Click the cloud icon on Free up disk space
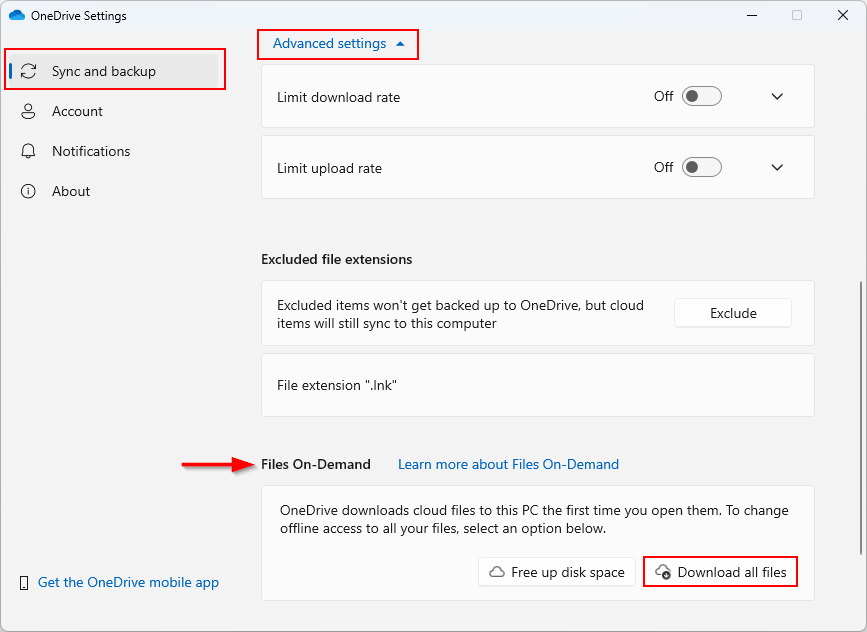 tap(497, 572)
